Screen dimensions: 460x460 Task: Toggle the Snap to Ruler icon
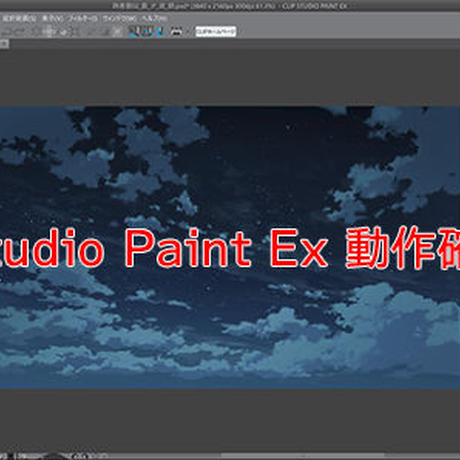[134, 32]
